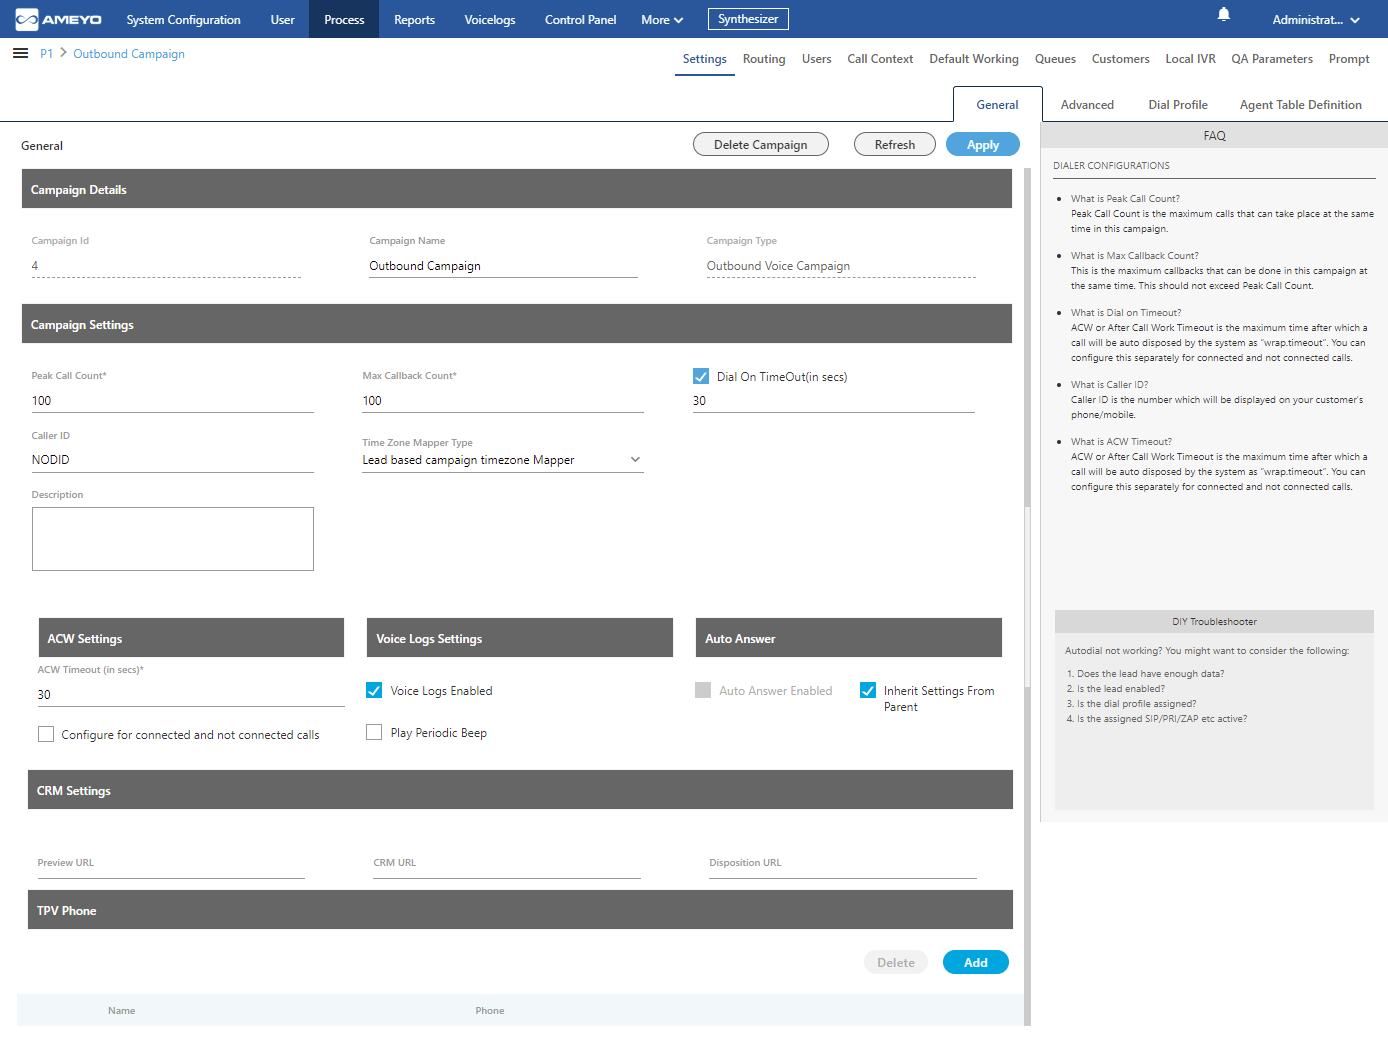Switch to the Settings tab
Image resolution: width=1388 pixels, height=1045 pixels.
coord(704,59)
